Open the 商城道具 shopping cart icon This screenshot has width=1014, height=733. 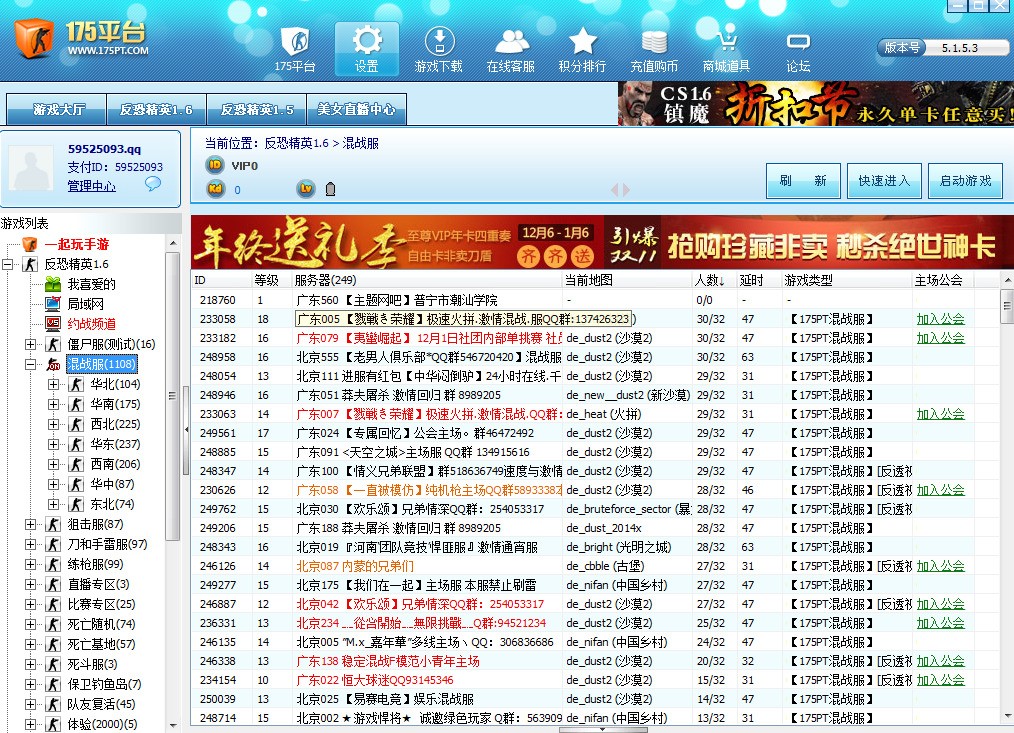coord(727,50)
